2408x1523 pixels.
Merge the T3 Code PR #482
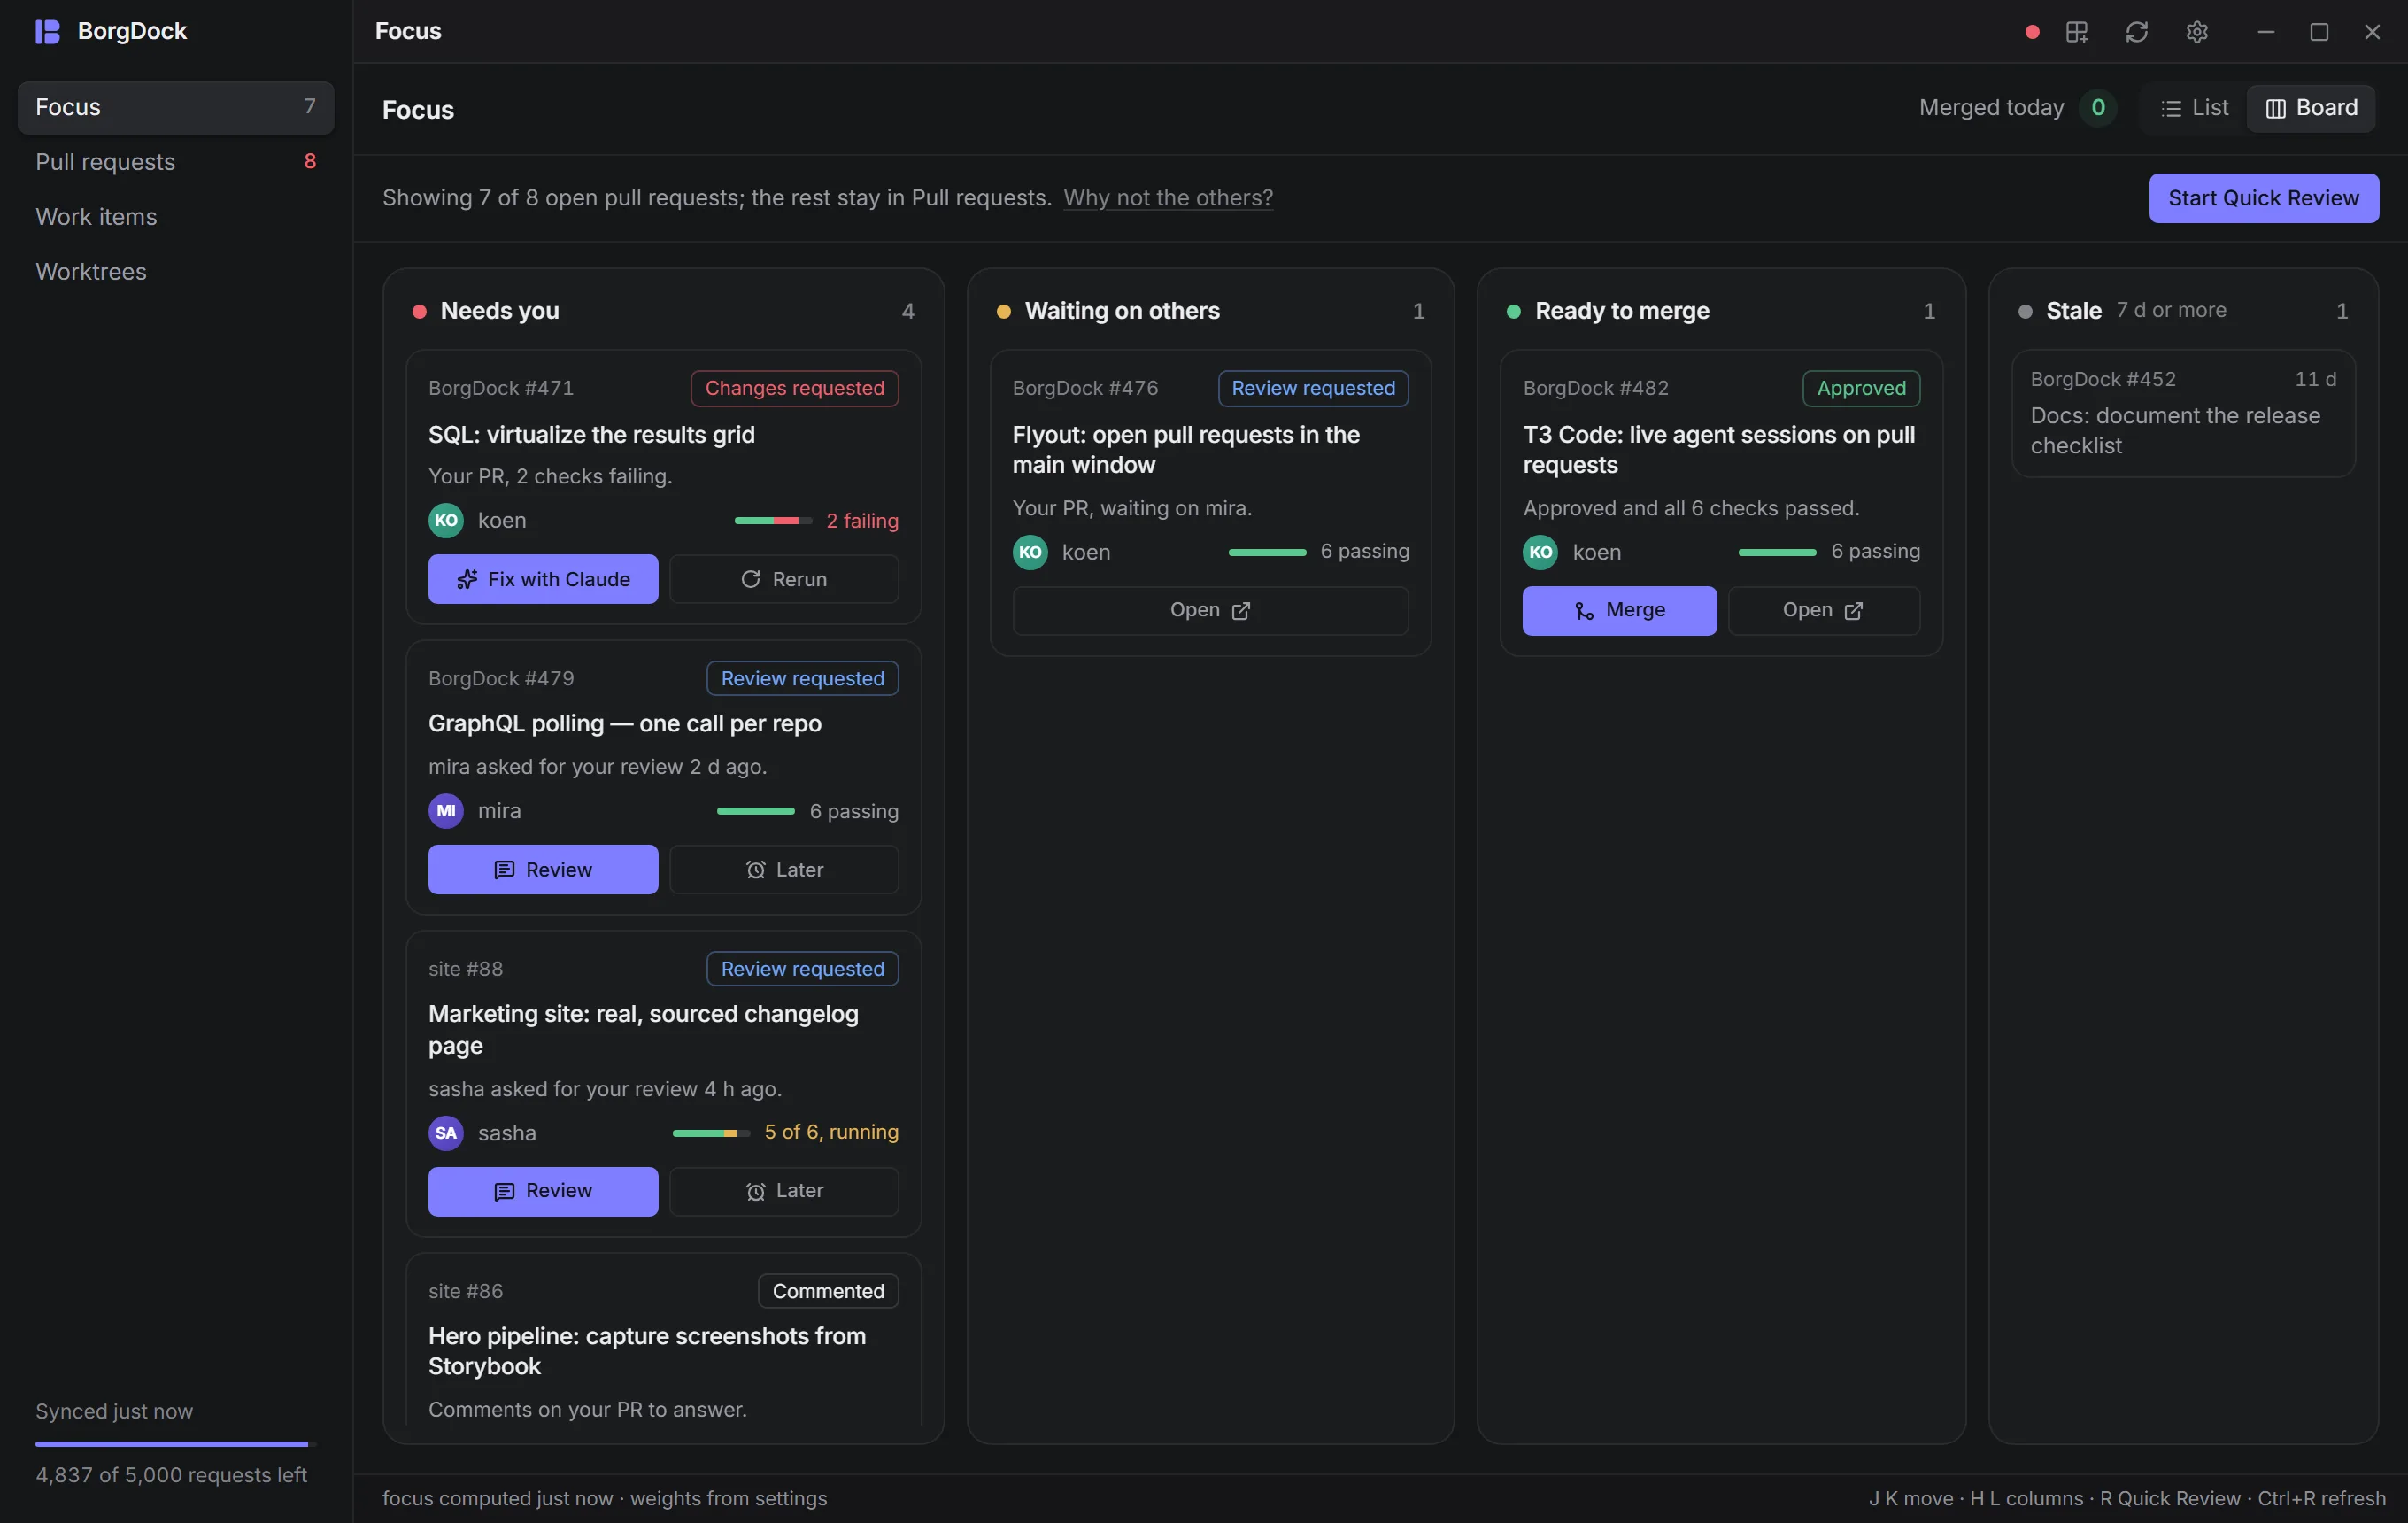tap(1619, 611)
